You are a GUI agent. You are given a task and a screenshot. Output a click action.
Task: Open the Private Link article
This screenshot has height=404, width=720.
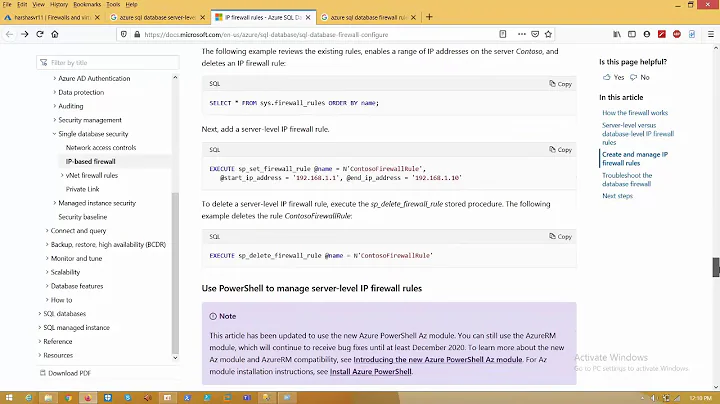(82, 189)
